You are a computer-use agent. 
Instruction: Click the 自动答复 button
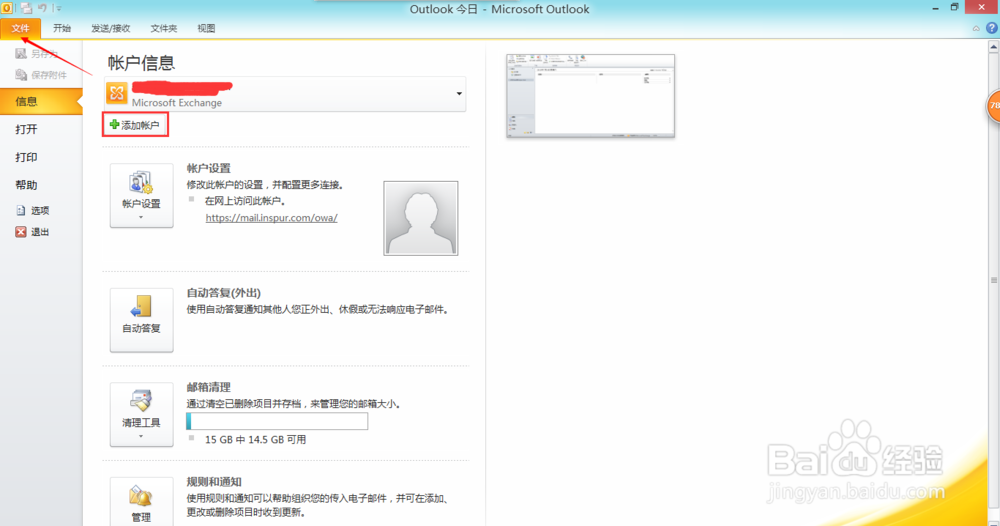(x=141, y=319)
